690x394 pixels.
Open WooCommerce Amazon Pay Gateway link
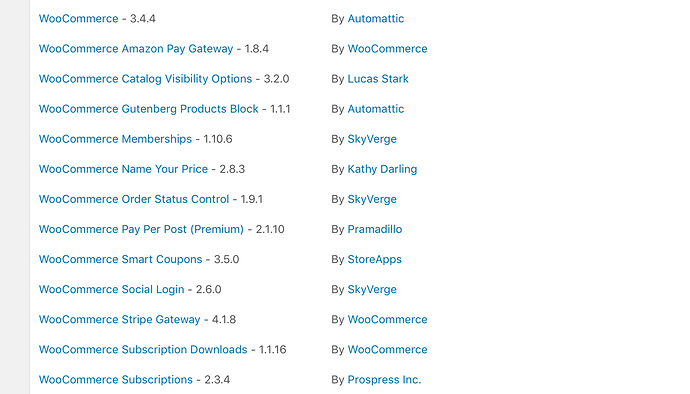pyautogui.click(x=136, y=49)
